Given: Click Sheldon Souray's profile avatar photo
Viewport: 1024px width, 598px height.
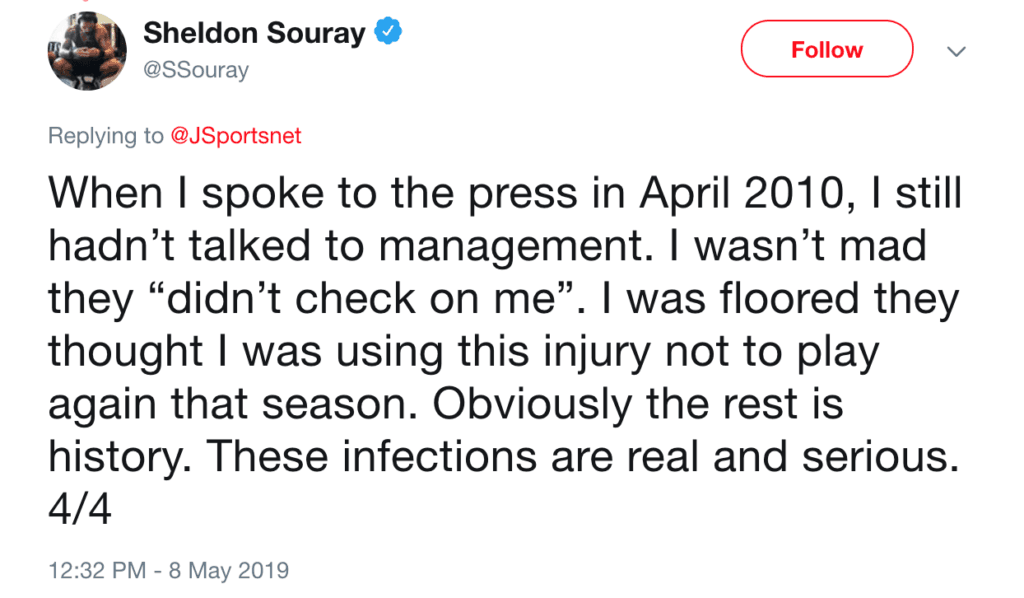Looking at the screenshot, I should [87, 51].
